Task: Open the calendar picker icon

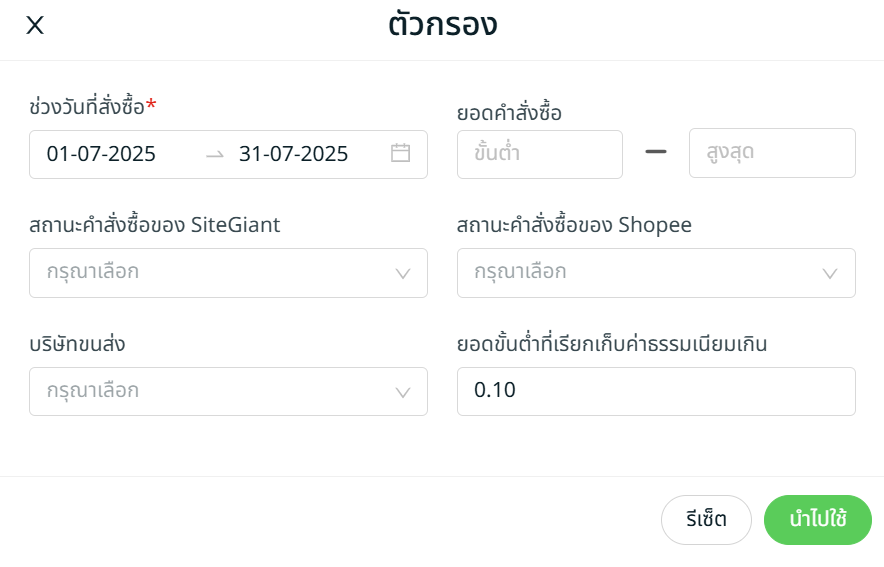Action: (x=401, y=154)
